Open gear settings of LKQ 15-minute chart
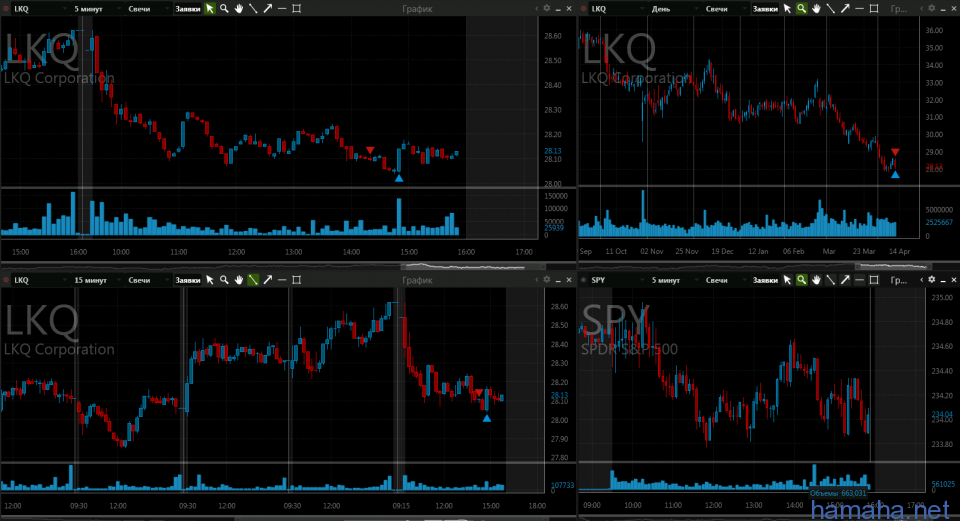Image resolution: width=960 pixels, height=521 pixels. (547, 280)
